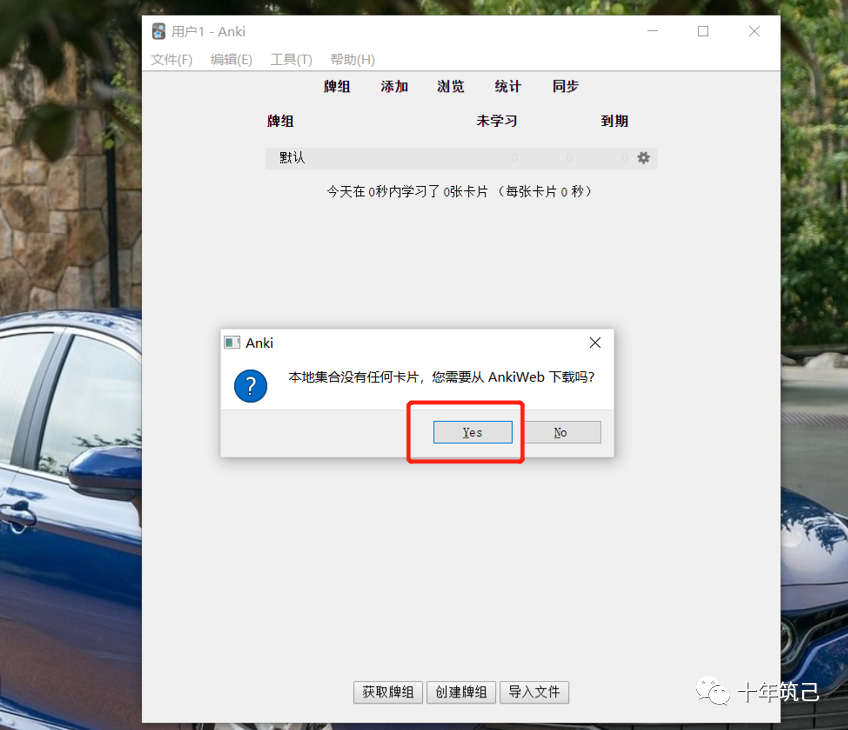Click 获取牌组 button
Image resolution: width=848 pixels, height=730 pixels.
click(388, 692)
